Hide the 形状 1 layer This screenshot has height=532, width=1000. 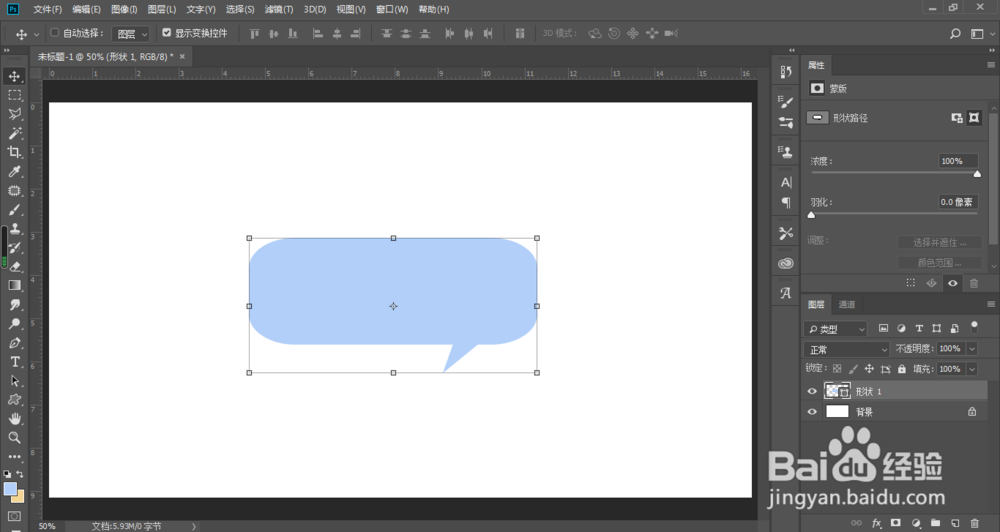click(x=812, y=392)
